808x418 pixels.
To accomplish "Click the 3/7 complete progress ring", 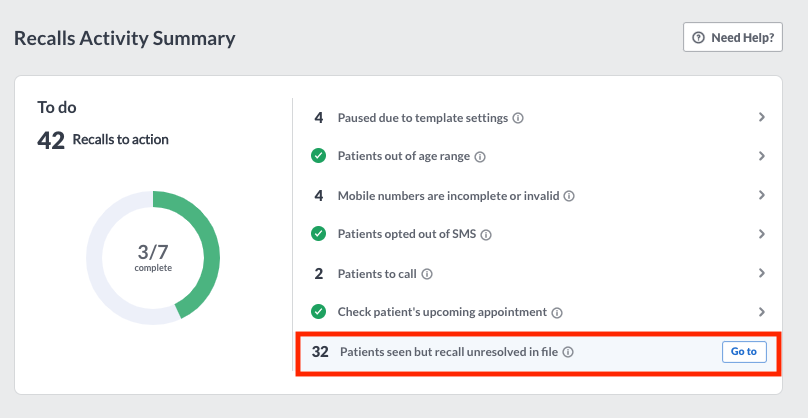I will (153, 258).
